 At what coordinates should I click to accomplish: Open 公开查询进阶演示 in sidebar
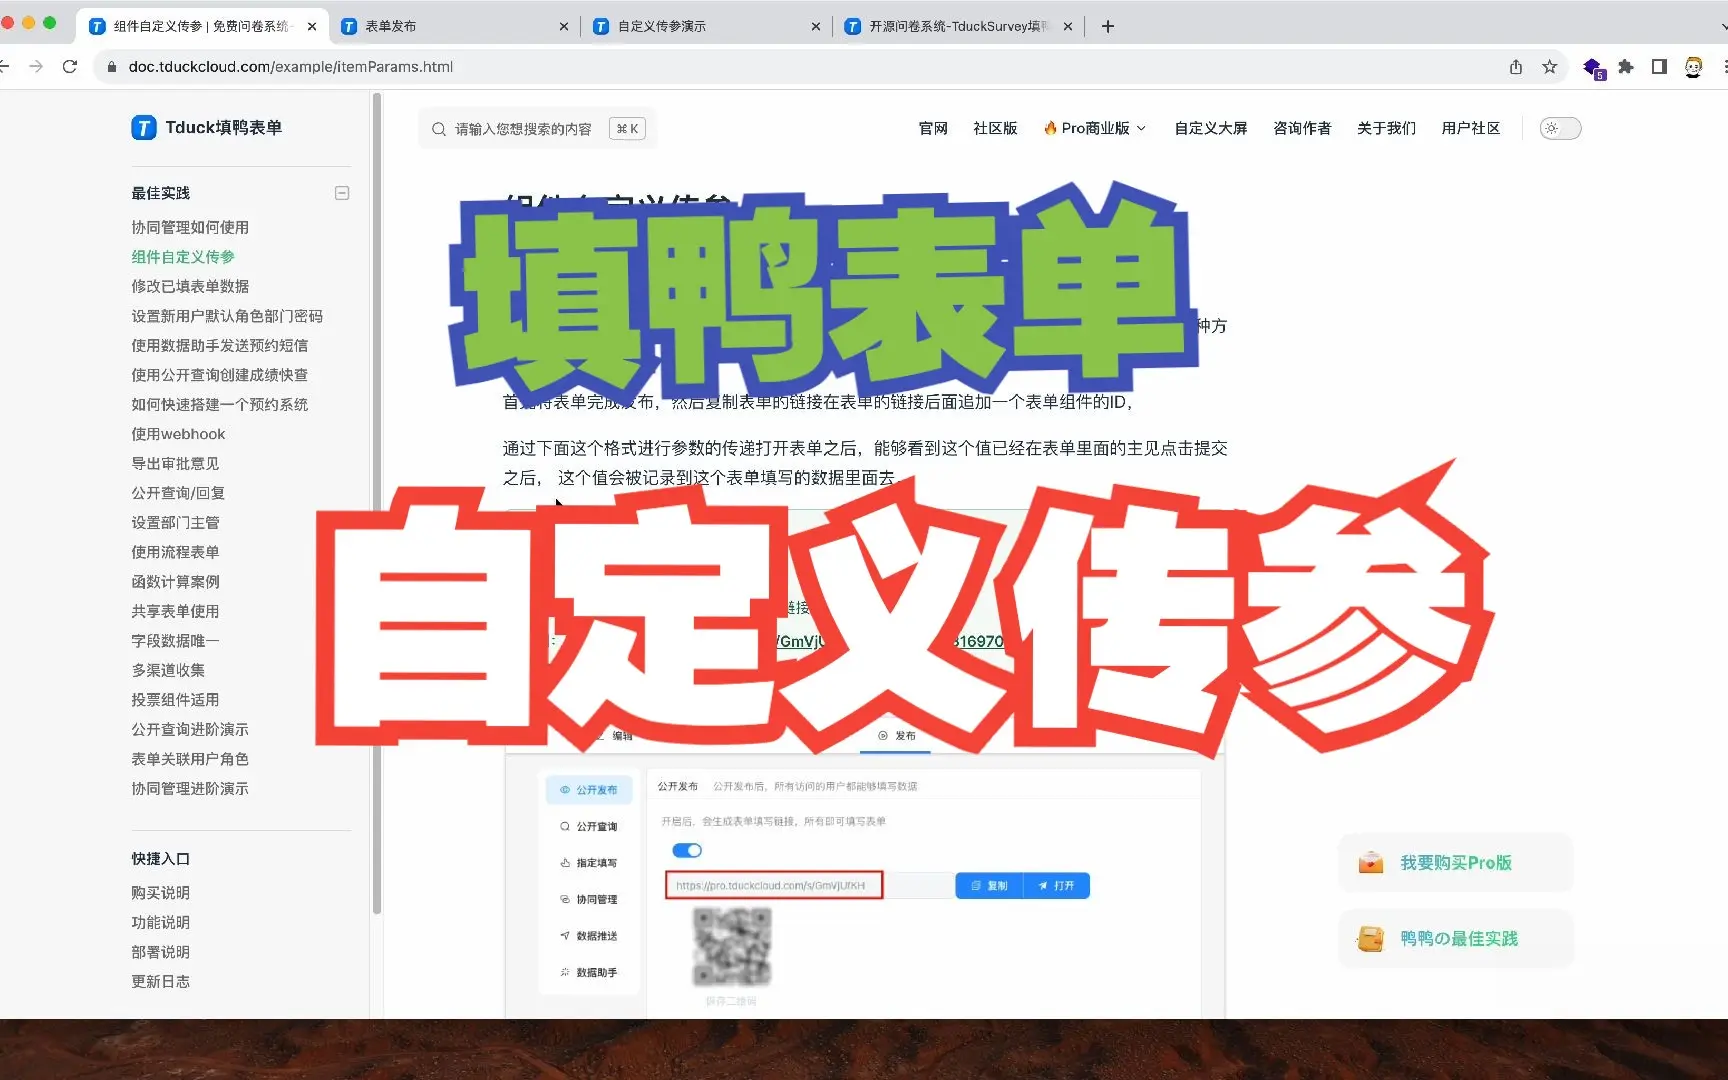pos(190,729)
